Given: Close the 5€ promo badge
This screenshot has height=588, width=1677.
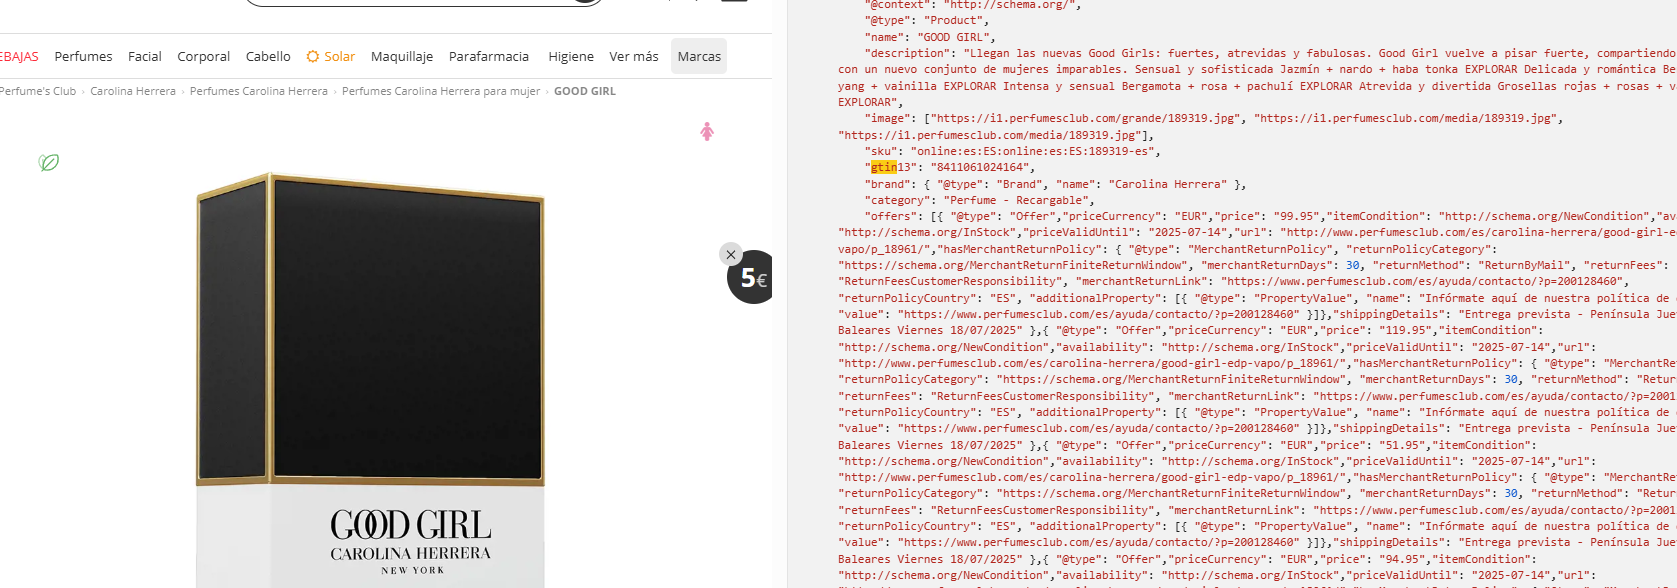Looking at the screenshot, I should click(731, 254).
